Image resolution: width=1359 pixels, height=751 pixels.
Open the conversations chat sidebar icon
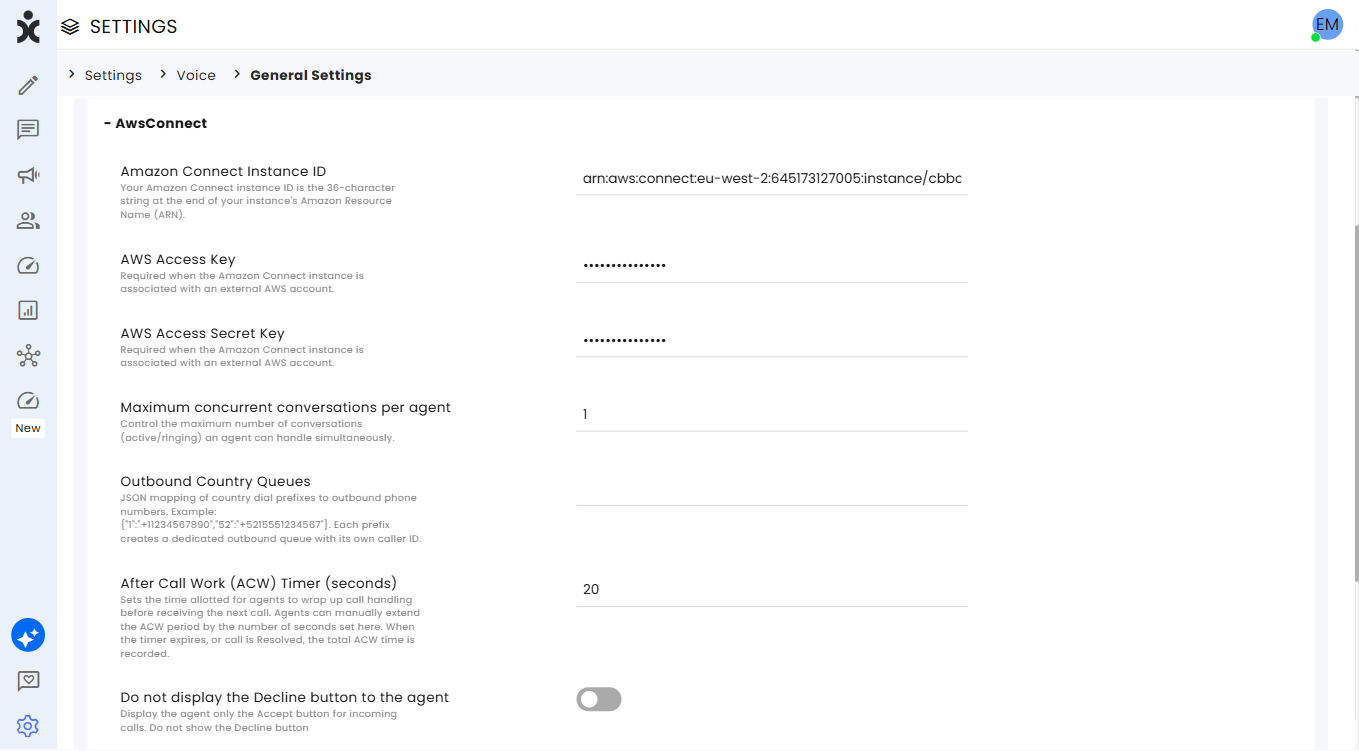click(x=28, y=130)
